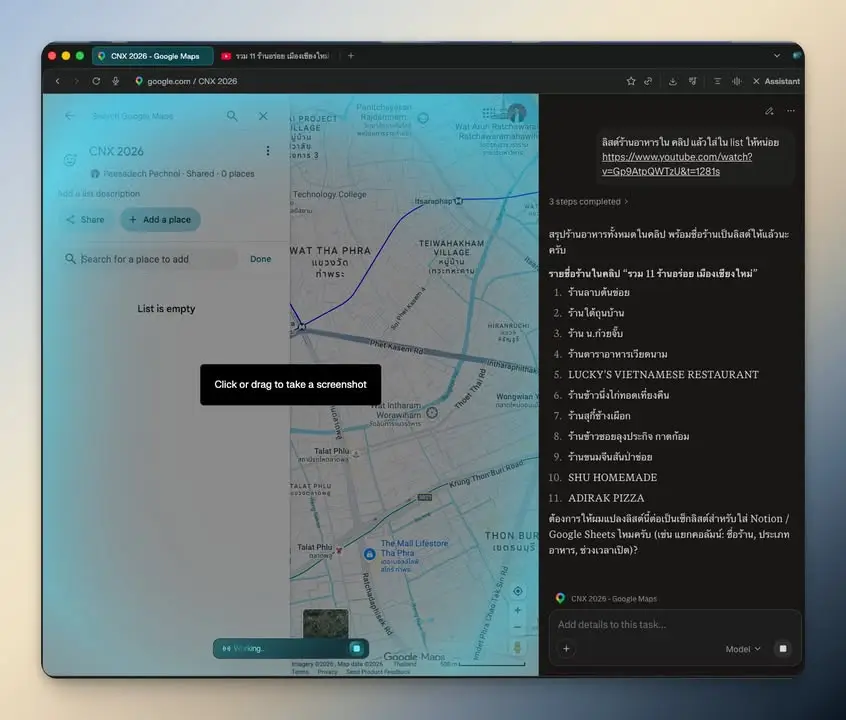Click the reader list lines icon in toolbar

717,81
